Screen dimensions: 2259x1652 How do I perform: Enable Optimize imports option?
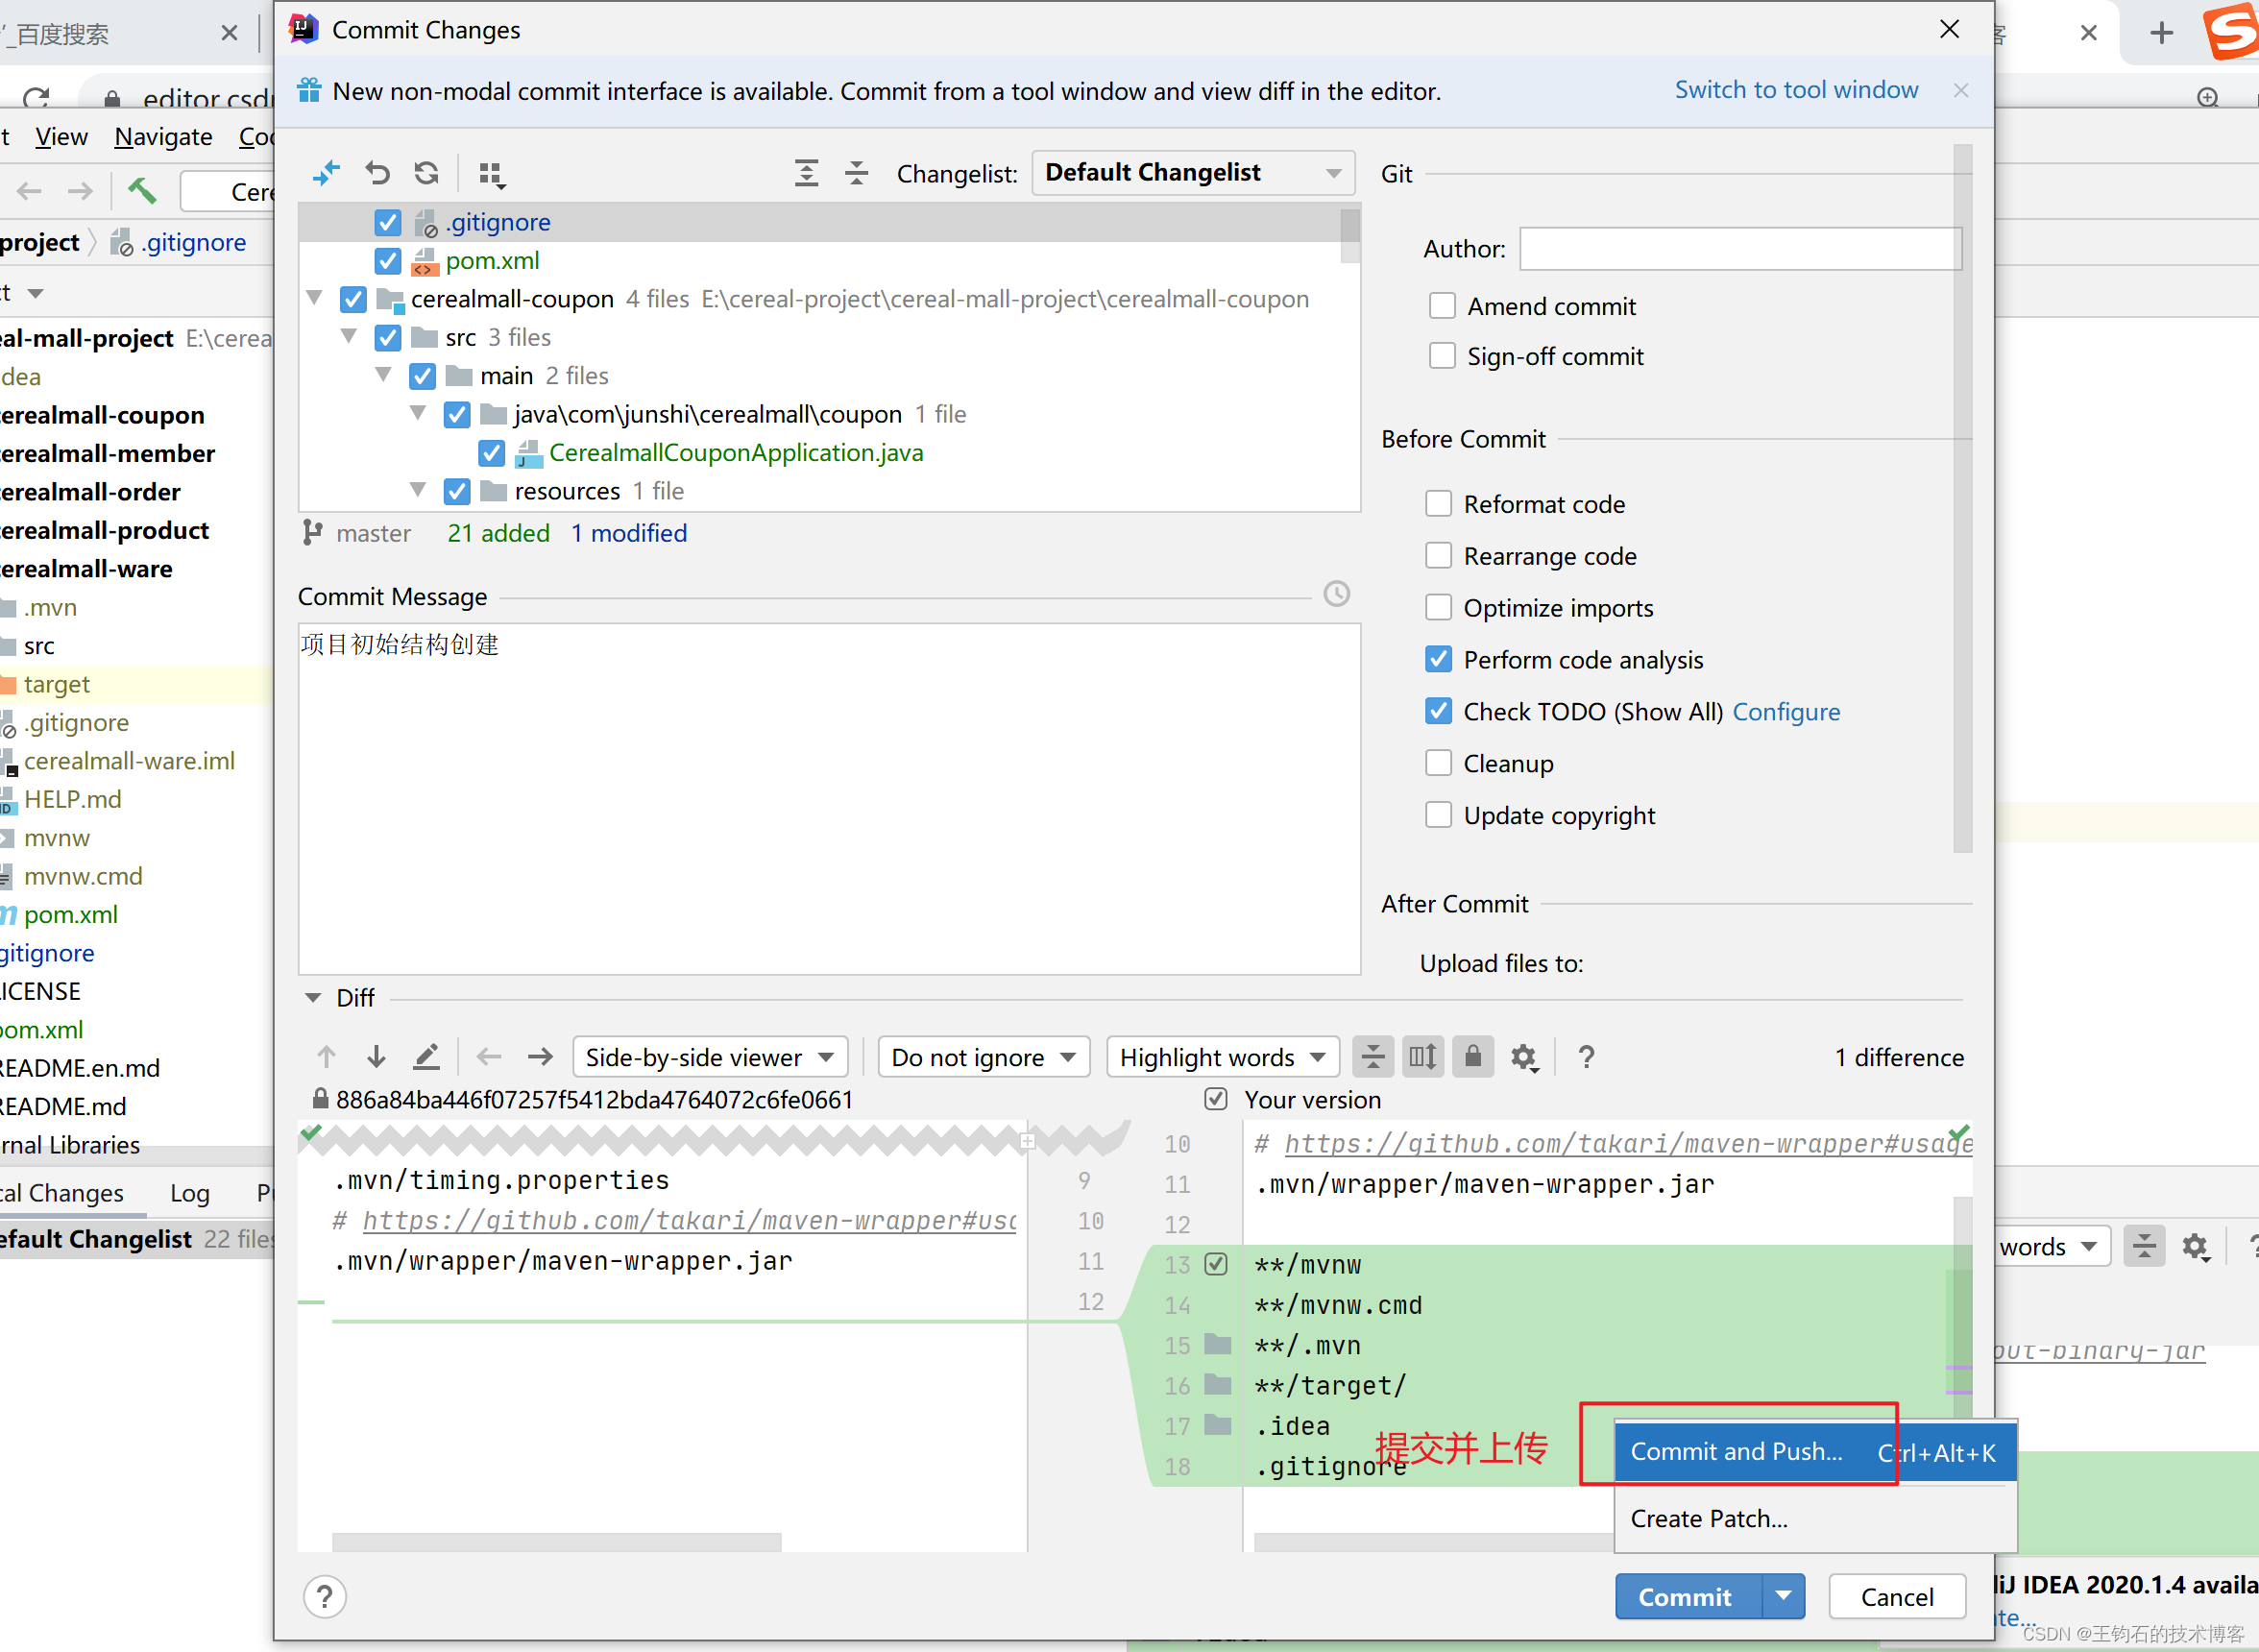coord(1438,607)
